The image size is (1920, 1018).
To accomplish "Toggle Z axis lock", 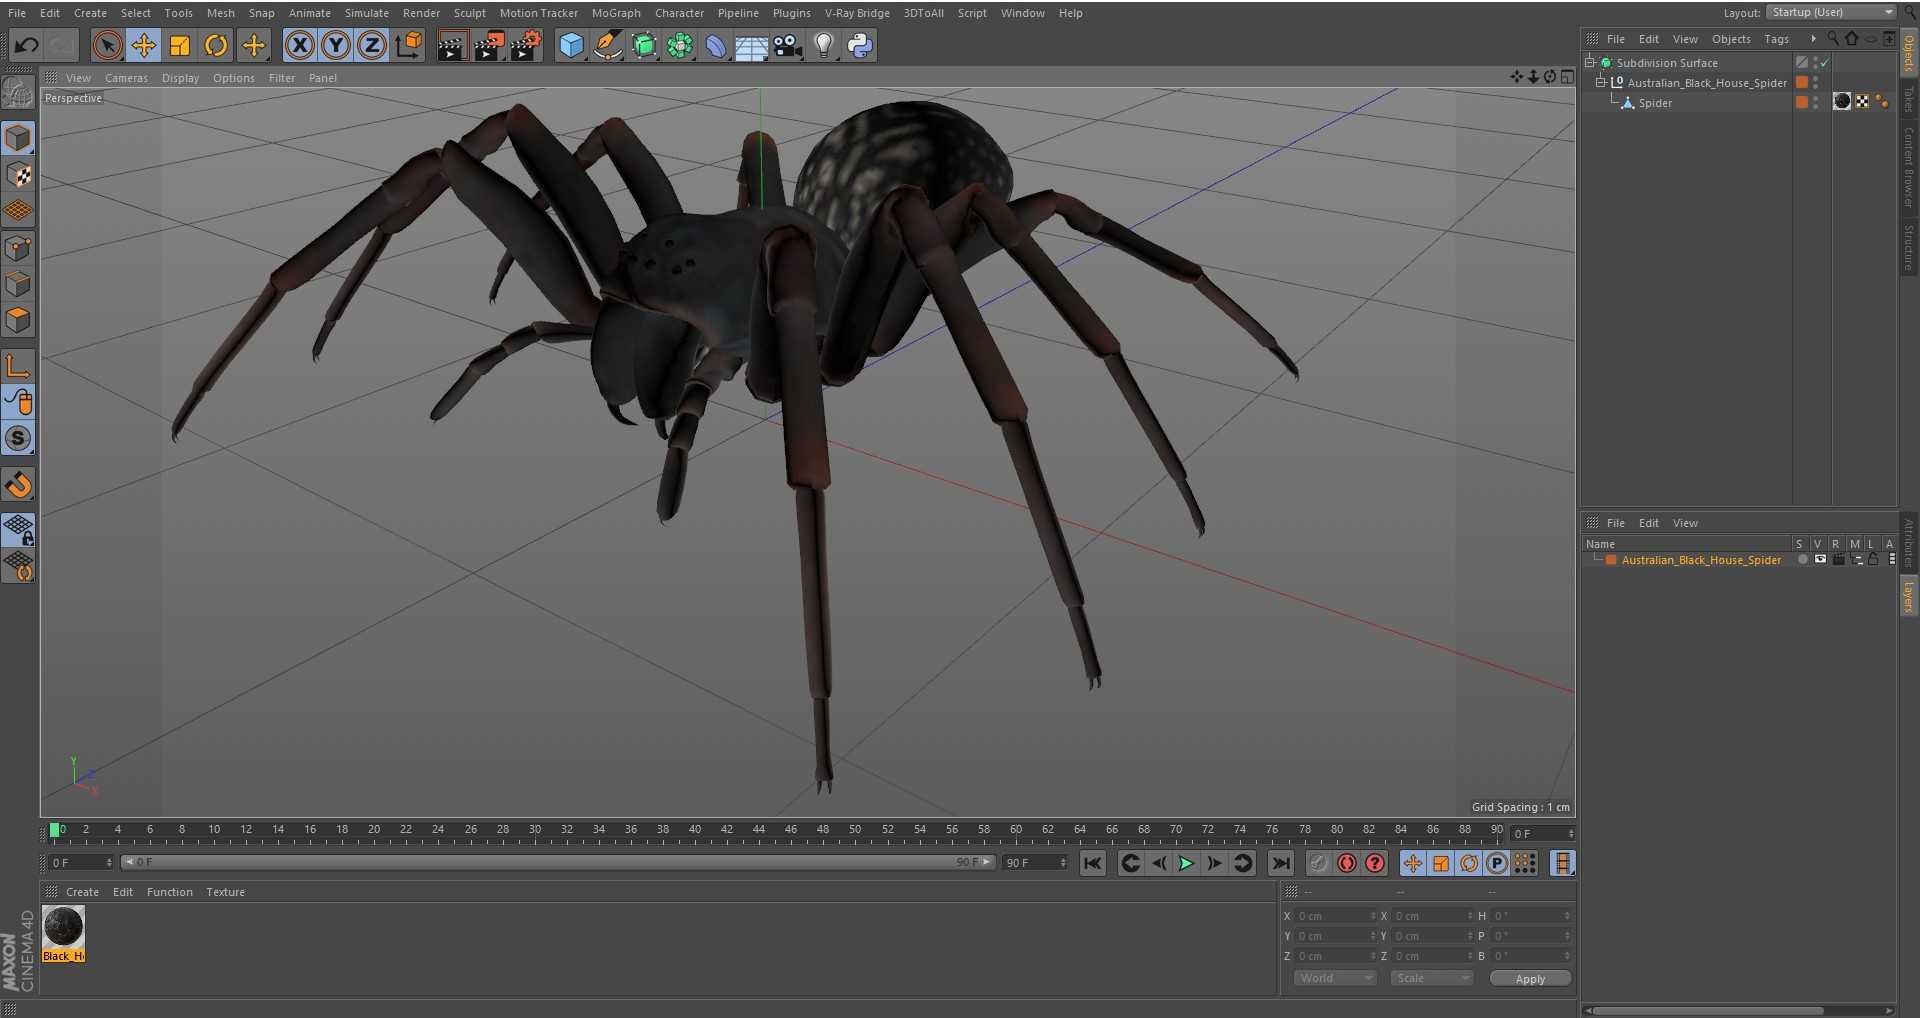I will 372,45.
